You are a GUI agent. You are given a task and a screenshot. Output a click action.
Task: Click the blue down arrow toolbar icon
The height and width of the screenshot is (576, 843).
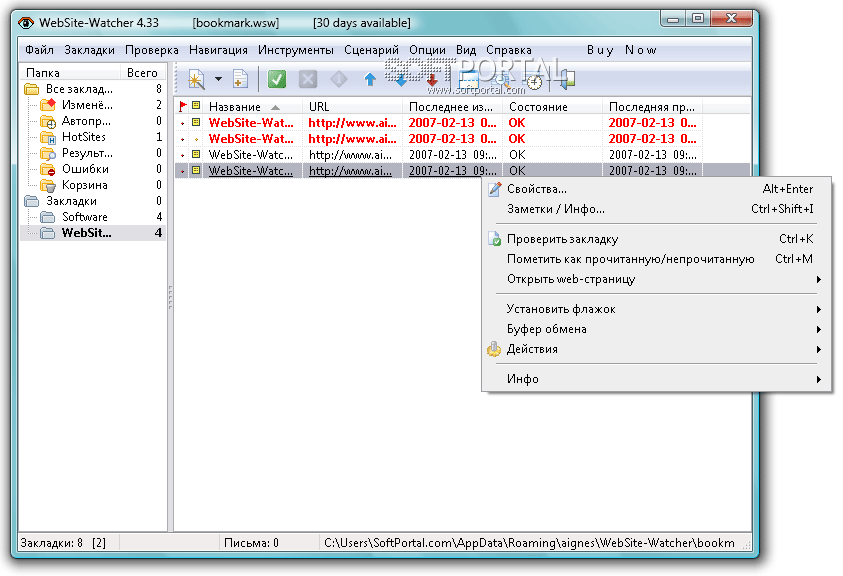pos(401,81)
